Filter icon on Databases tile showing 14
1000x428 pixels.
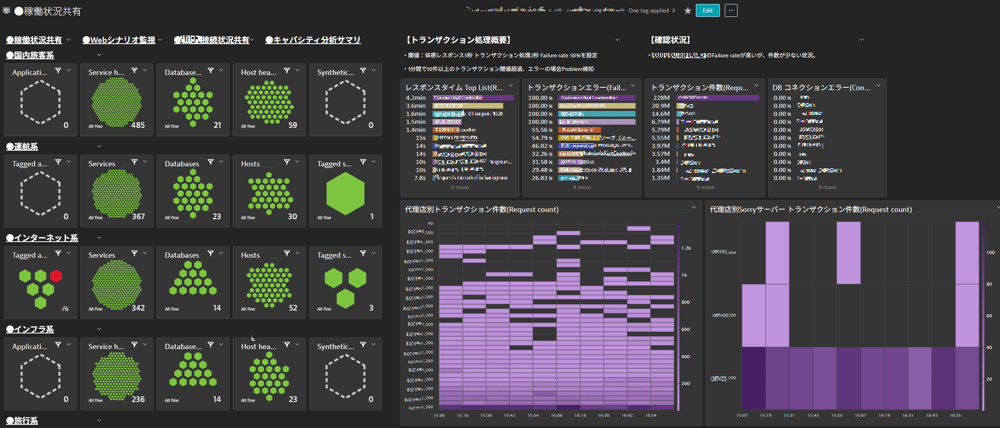(210, 255)
